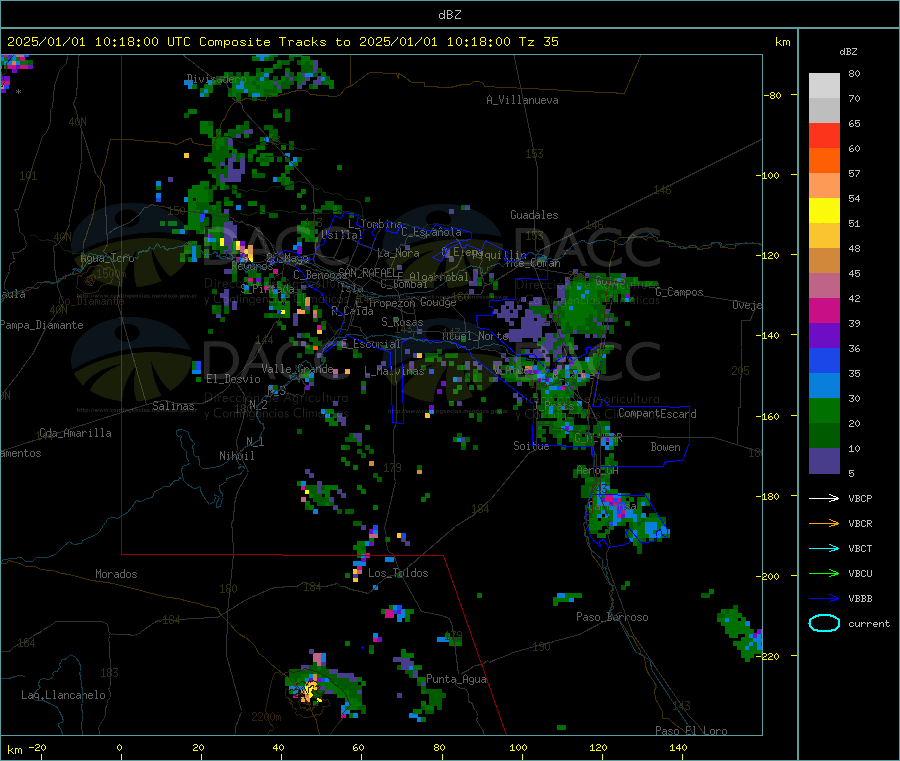Click the blue VBBB arrow legend icon
900x761 pixels.
824,598
